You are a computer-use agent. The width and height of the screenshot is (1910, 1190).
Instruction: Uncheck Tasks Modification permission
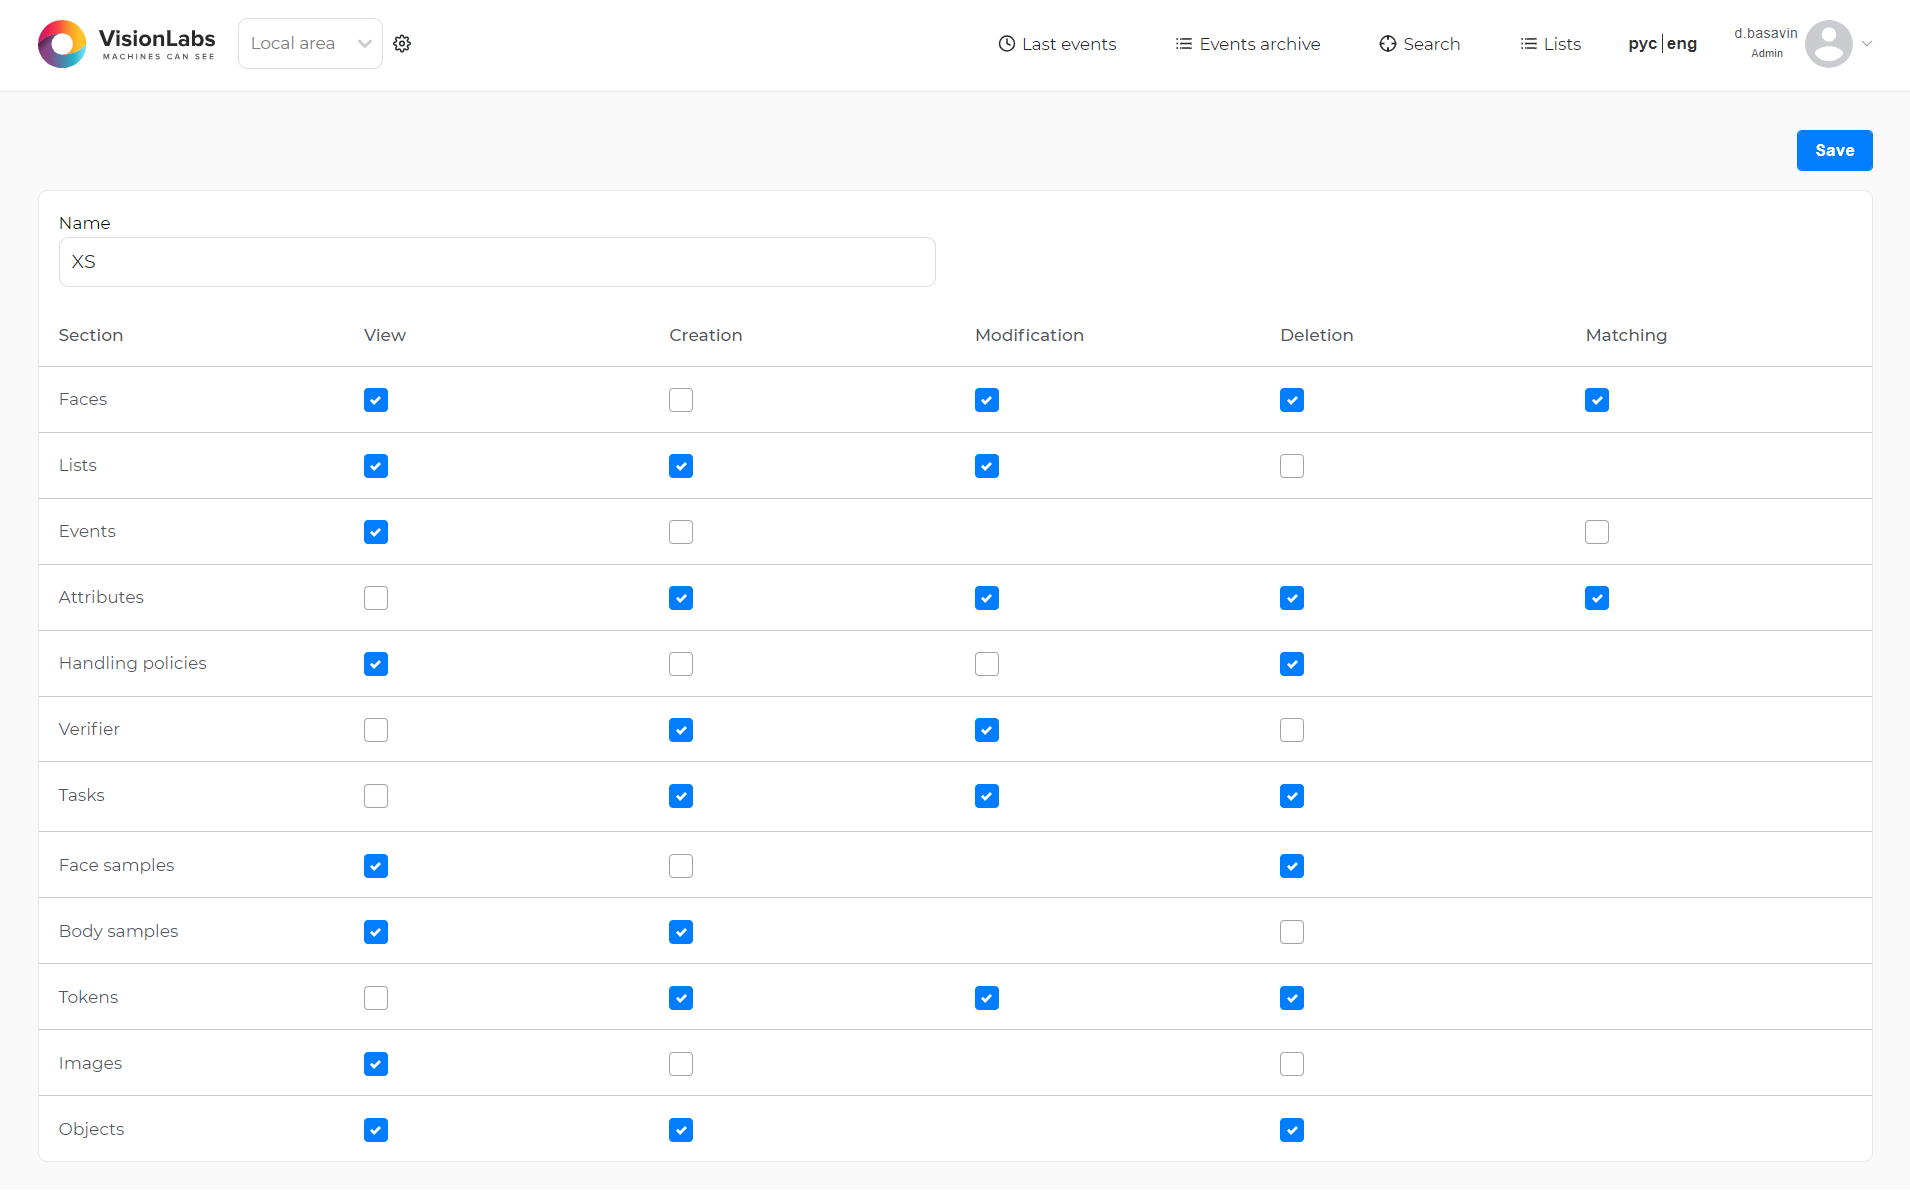(987, 796)
